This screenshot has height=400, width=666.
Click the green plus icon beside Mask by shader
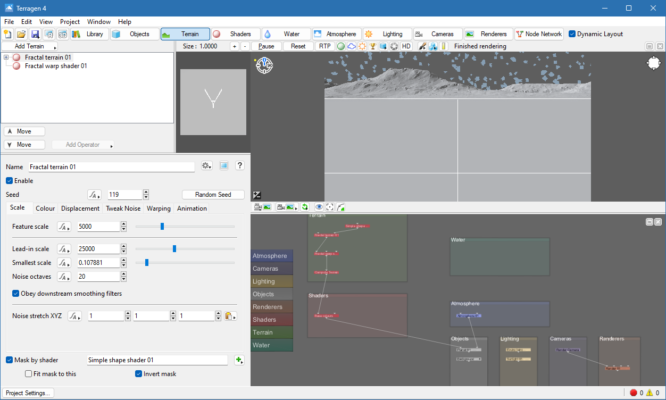coord(239,360)
